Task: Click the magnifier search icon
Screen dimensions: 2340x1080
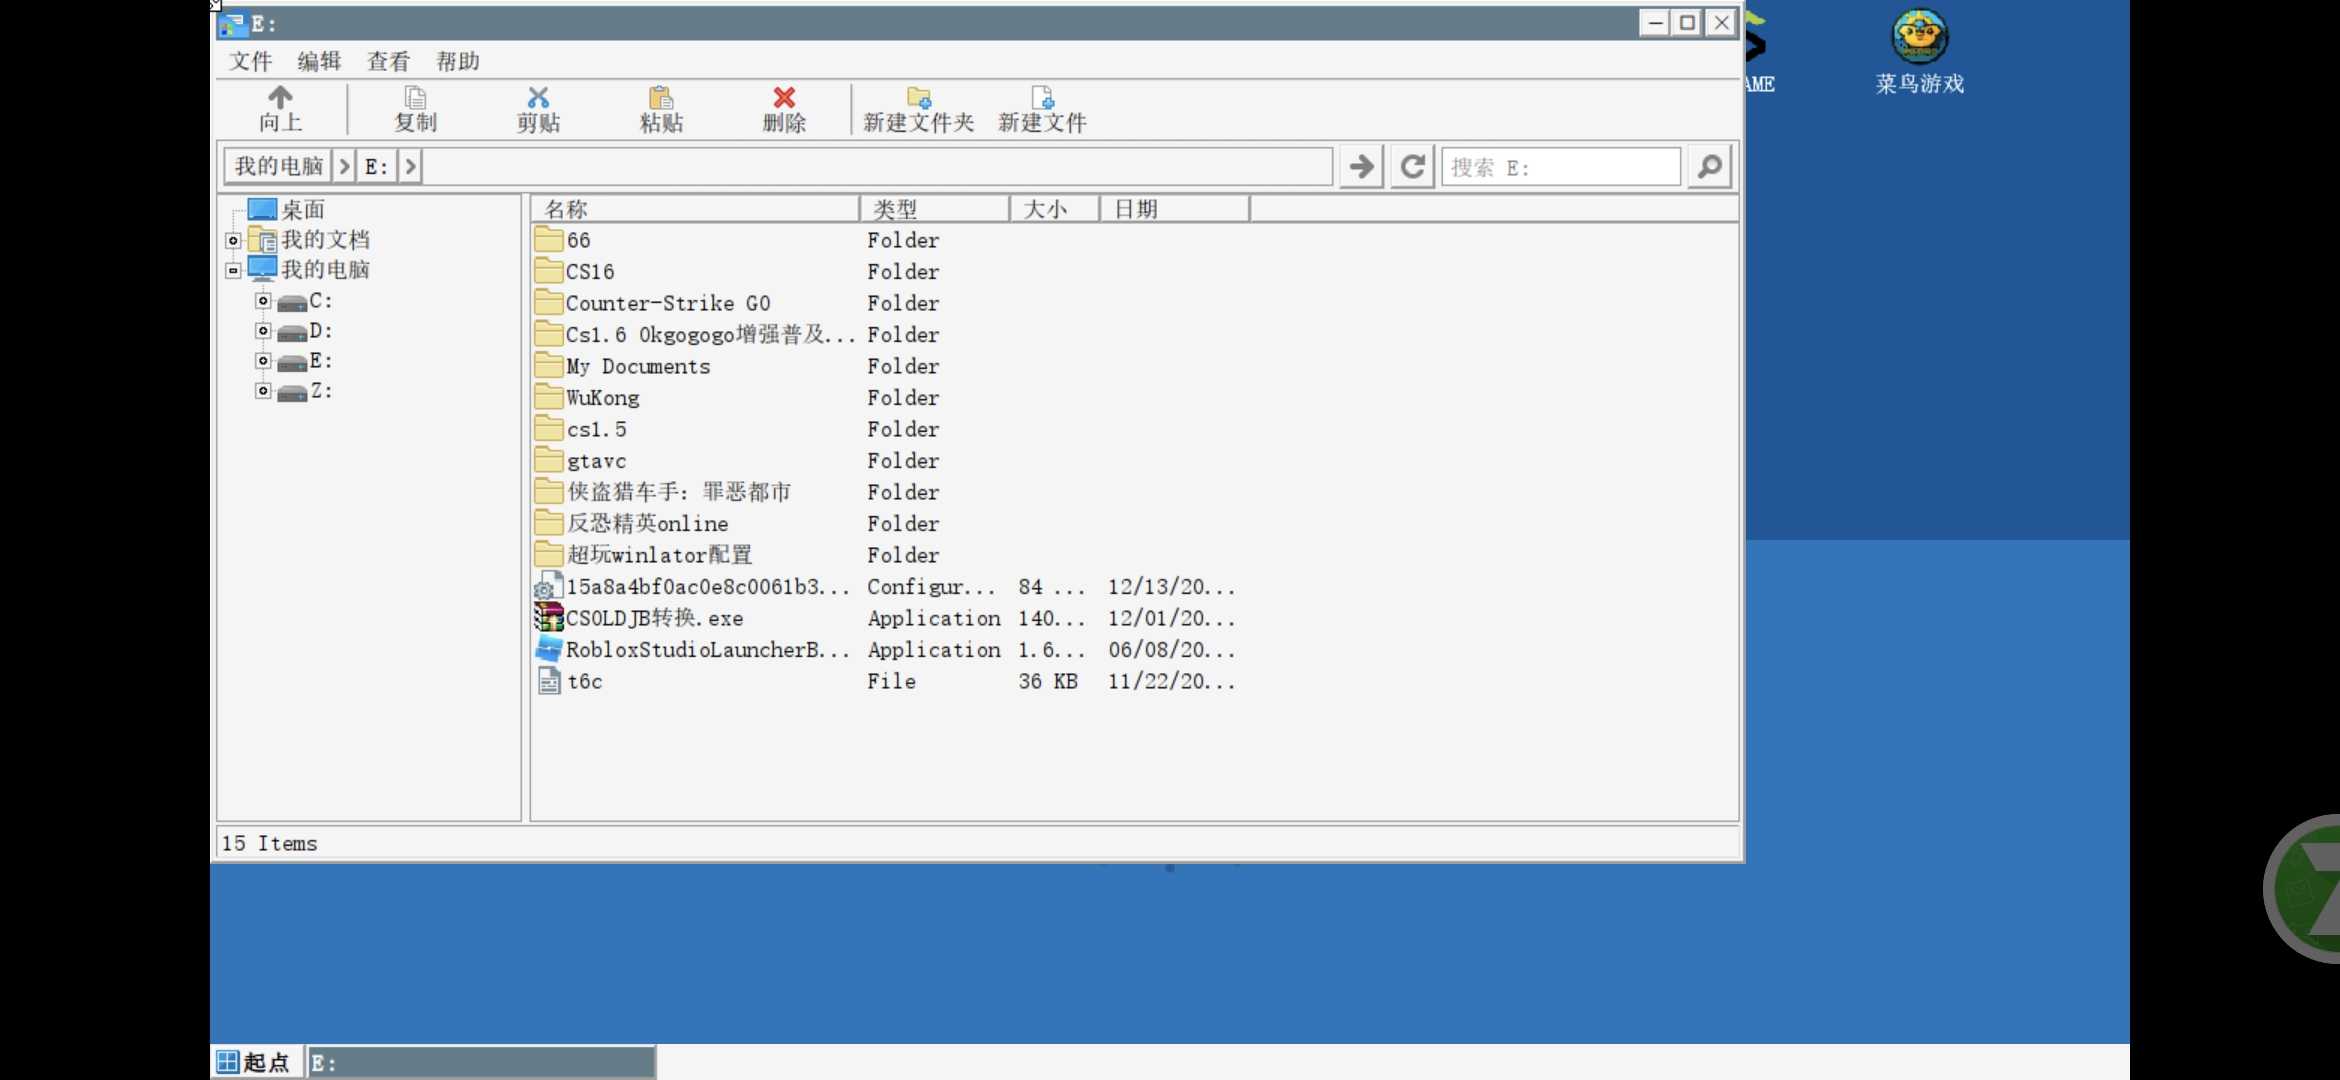Action: point(1710,166)
